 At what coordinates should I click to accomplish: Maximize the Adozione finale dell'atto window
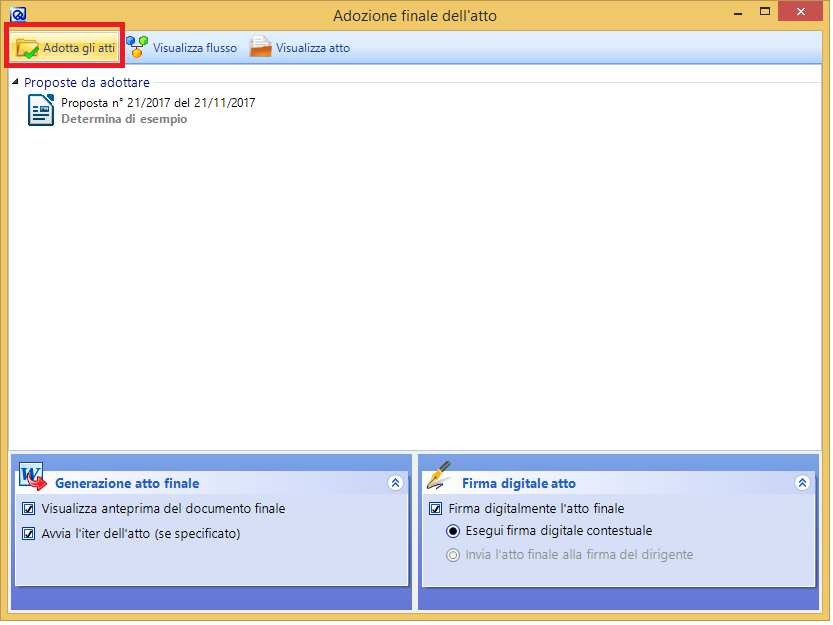coord(767,12)
